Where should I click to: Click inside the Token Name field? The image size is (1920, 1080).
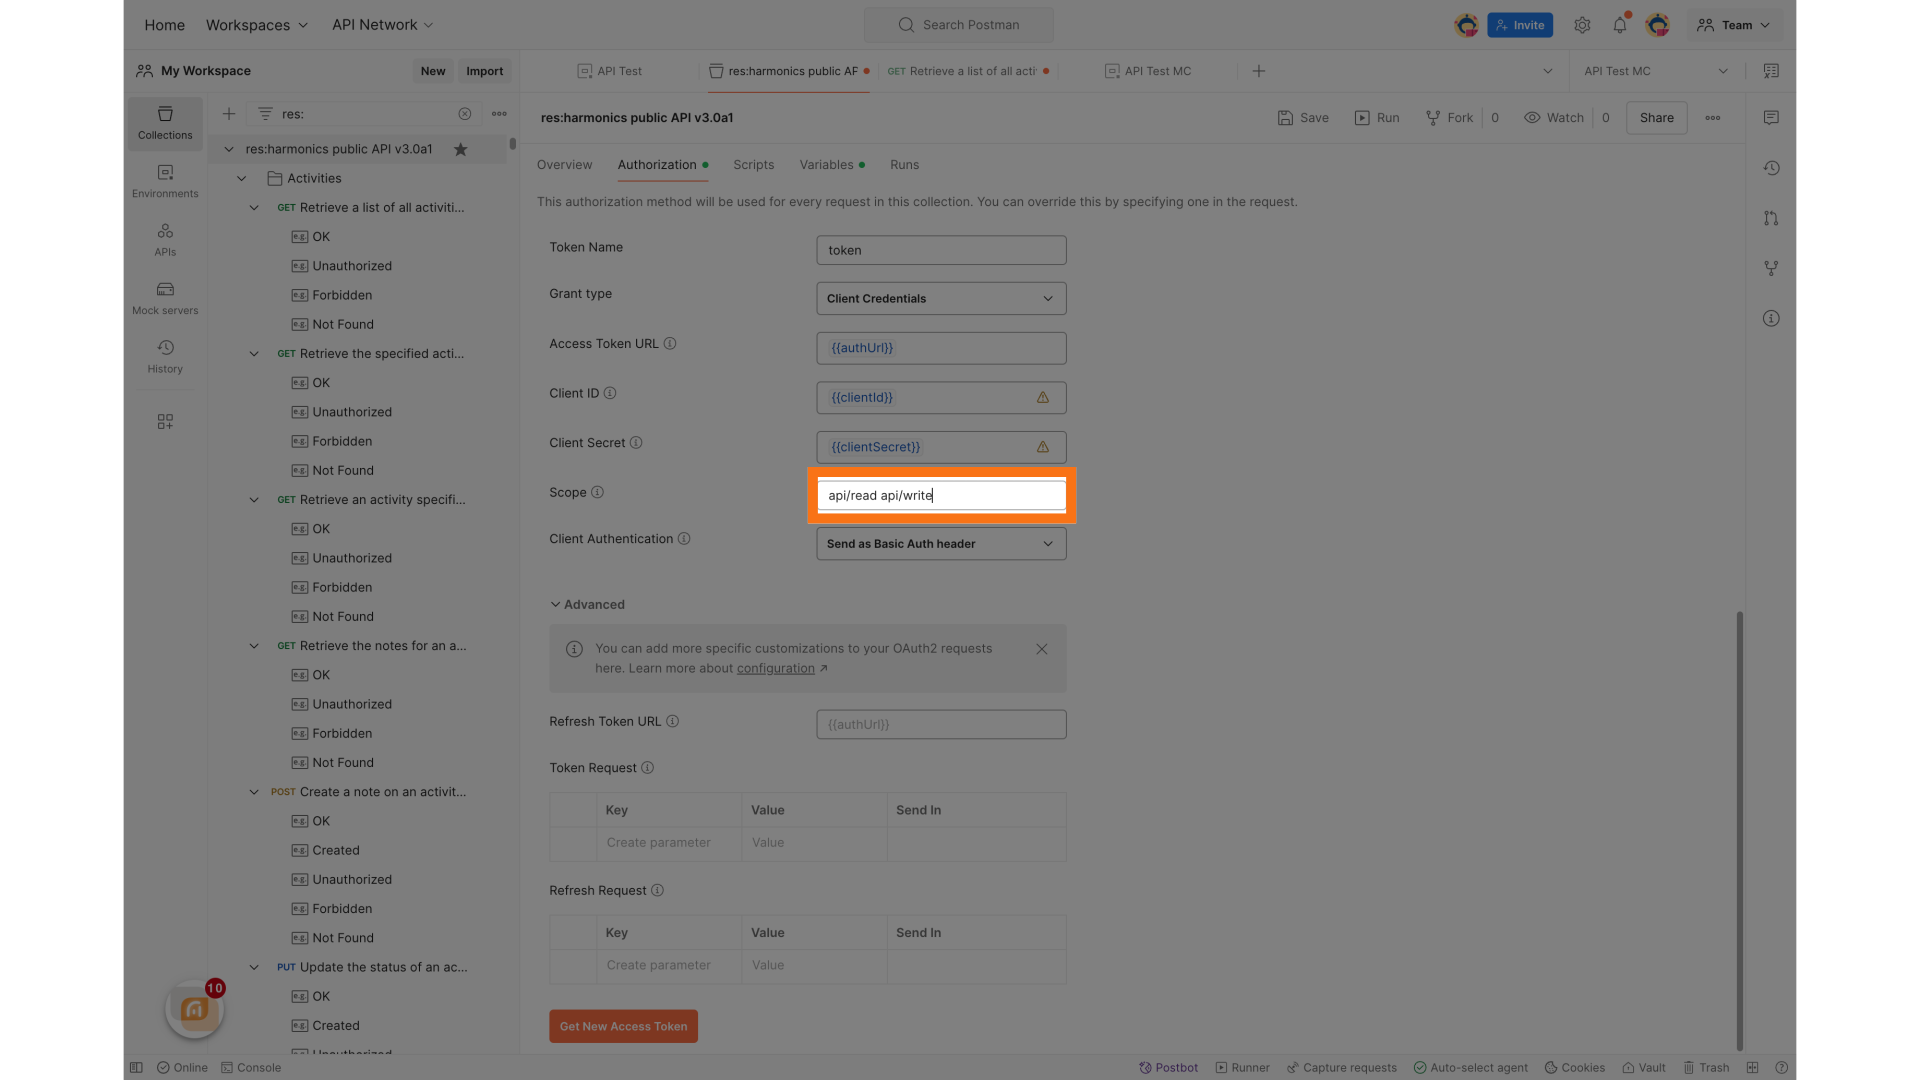(x=940, y=250)
